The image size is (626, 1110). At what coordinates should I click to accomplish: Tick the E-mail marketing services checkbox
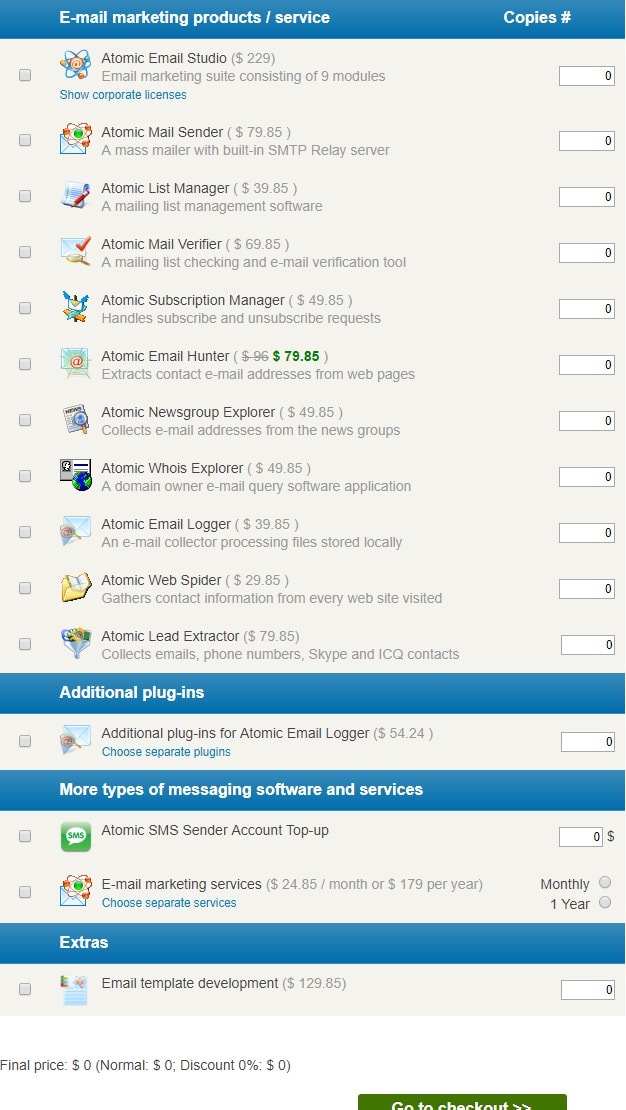click(25, 892)
